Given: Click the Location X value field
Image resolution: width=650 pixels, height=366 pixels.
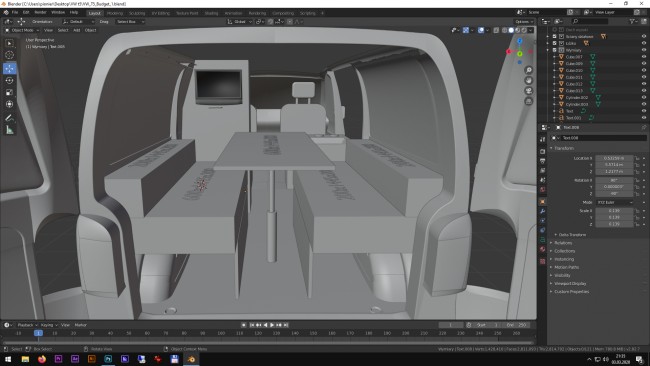Looking at the screenshot, I should [614, 158].
